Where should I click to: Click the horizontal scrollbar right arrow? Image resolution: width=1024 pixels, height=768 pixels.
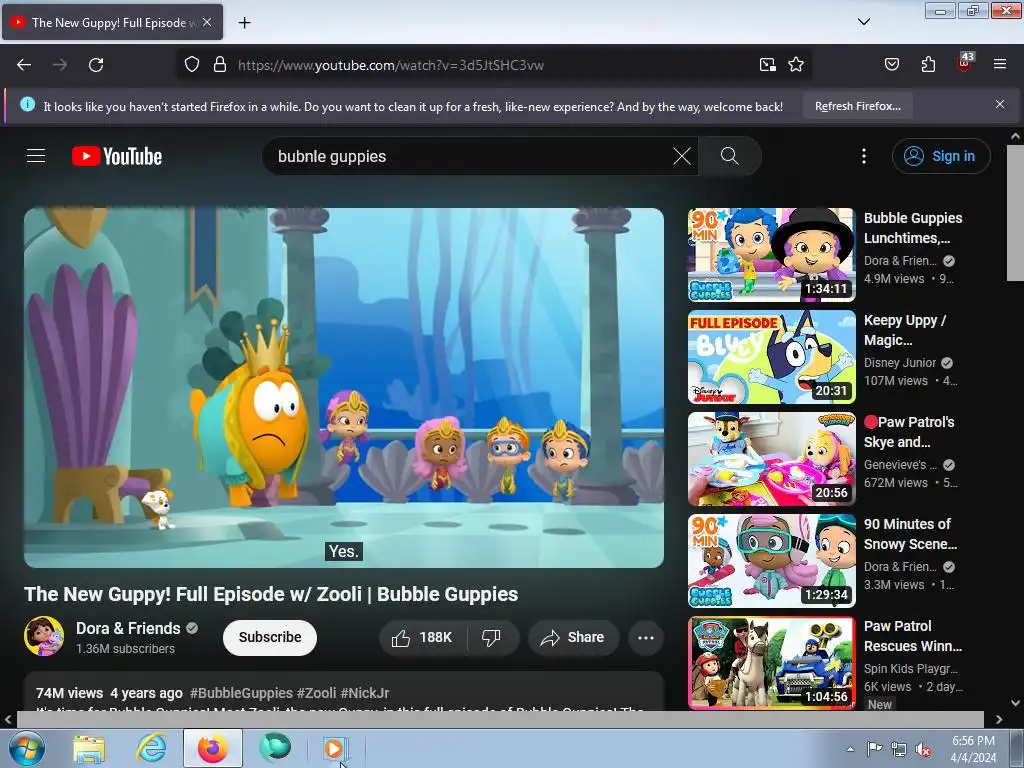[999, 719]
